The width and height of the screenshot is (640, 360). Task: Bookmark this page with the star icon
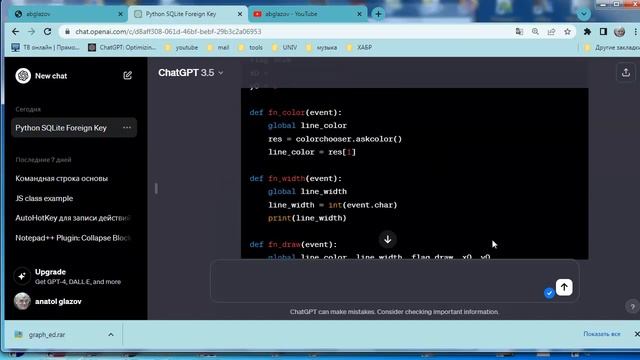[567, 31]
